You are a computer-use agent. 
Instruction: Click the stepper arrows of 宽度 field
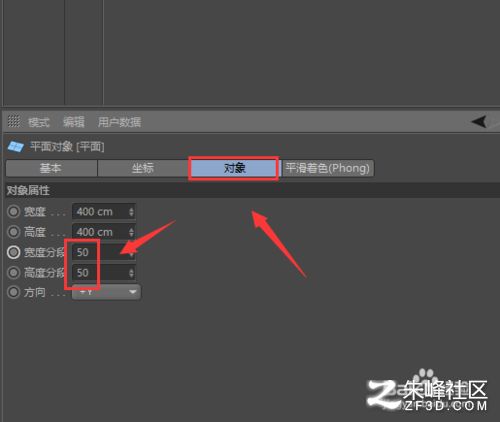click(131, 212)
